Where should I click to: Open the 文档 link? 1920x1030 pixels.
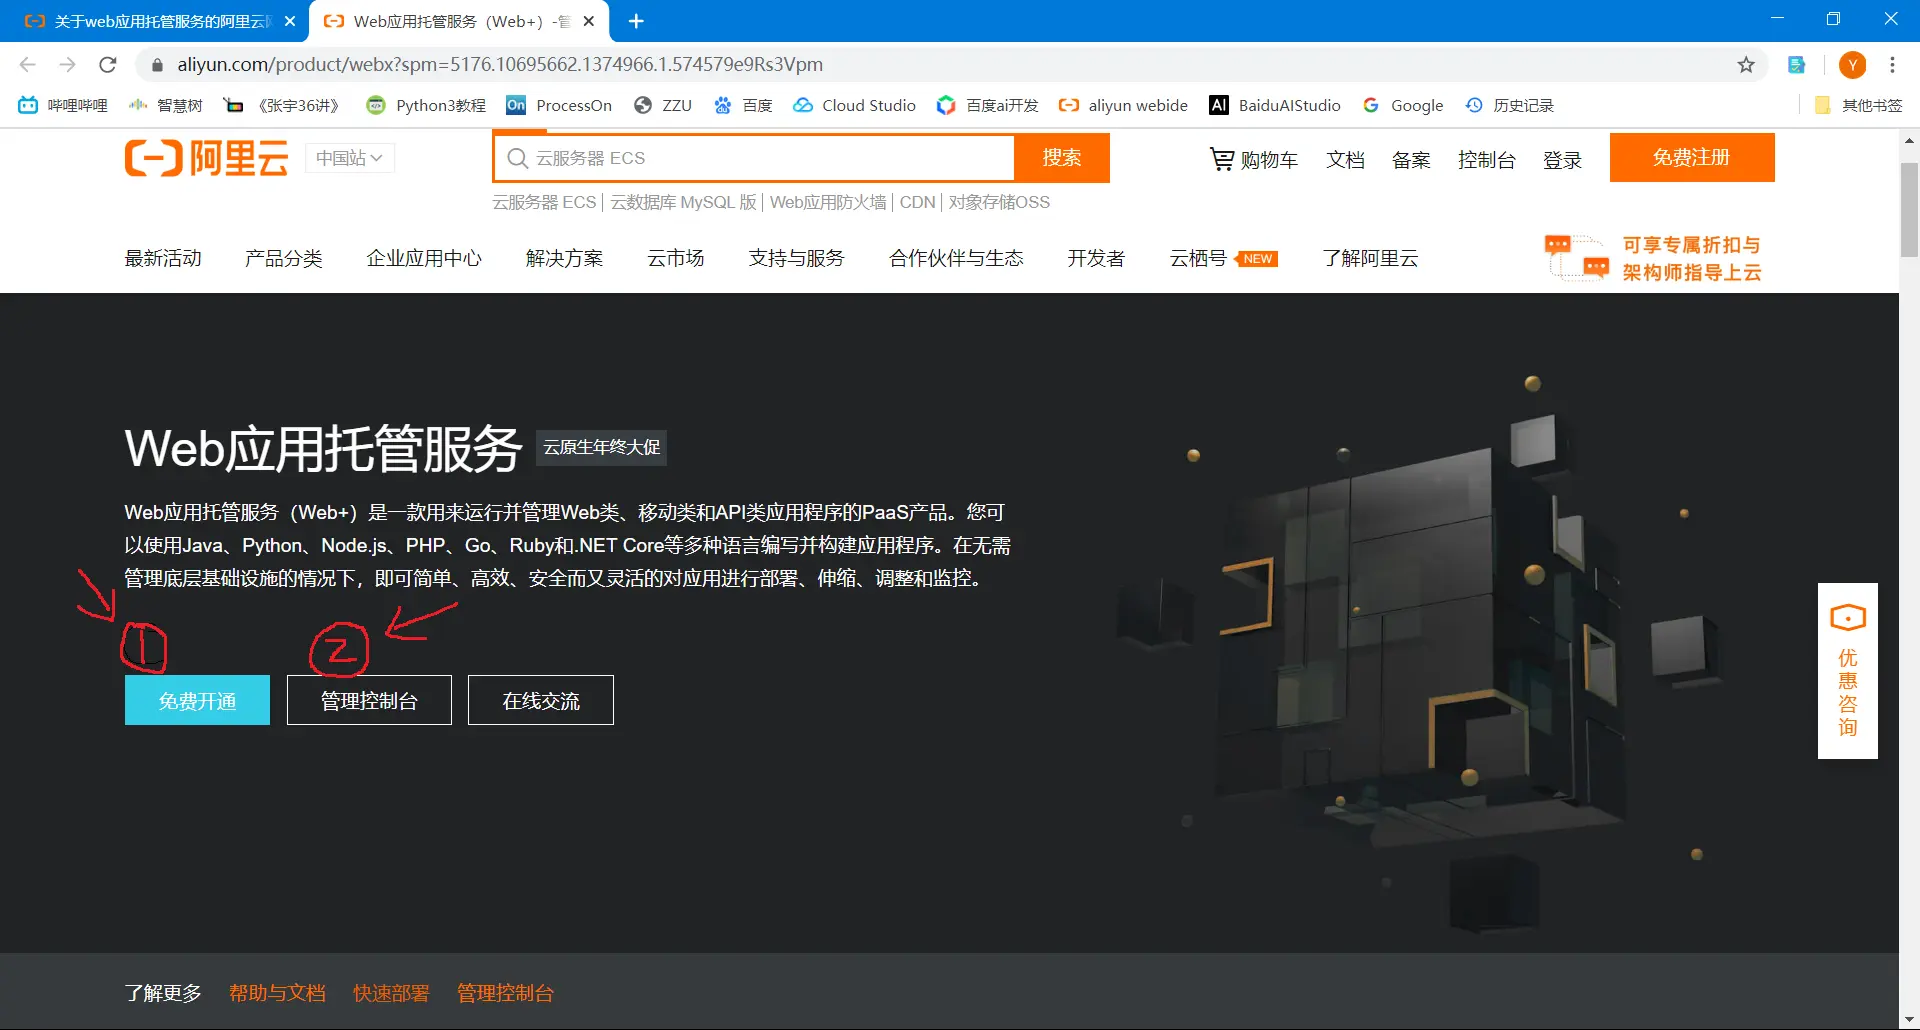coord(1345,160)
